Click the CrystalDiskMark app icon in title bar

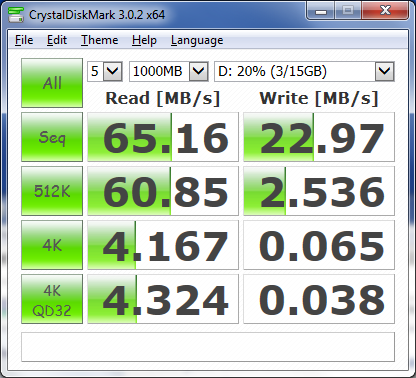click(x=16, y=14)
